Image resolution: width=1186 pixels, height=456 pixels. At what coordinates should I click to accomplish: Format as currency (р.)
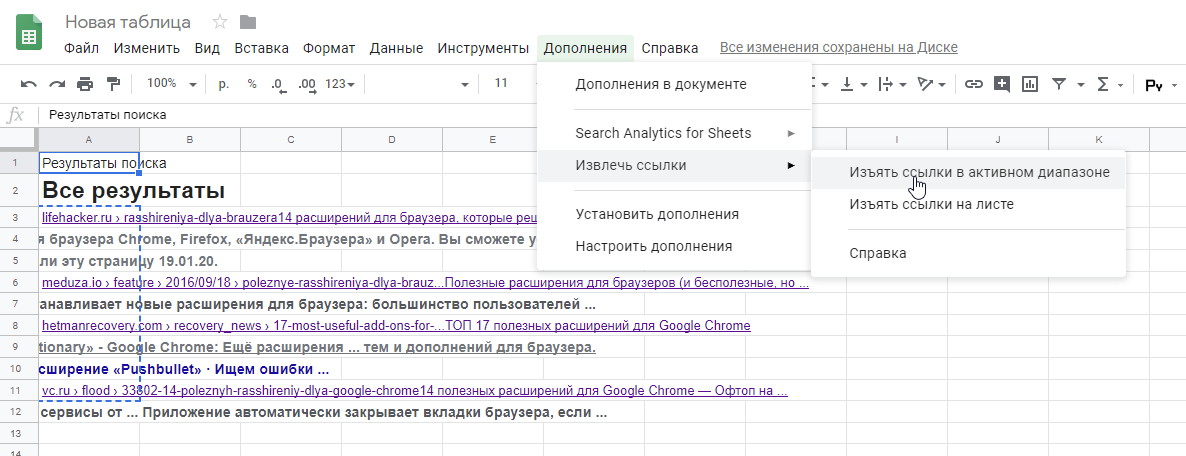(x=224, y=84)
